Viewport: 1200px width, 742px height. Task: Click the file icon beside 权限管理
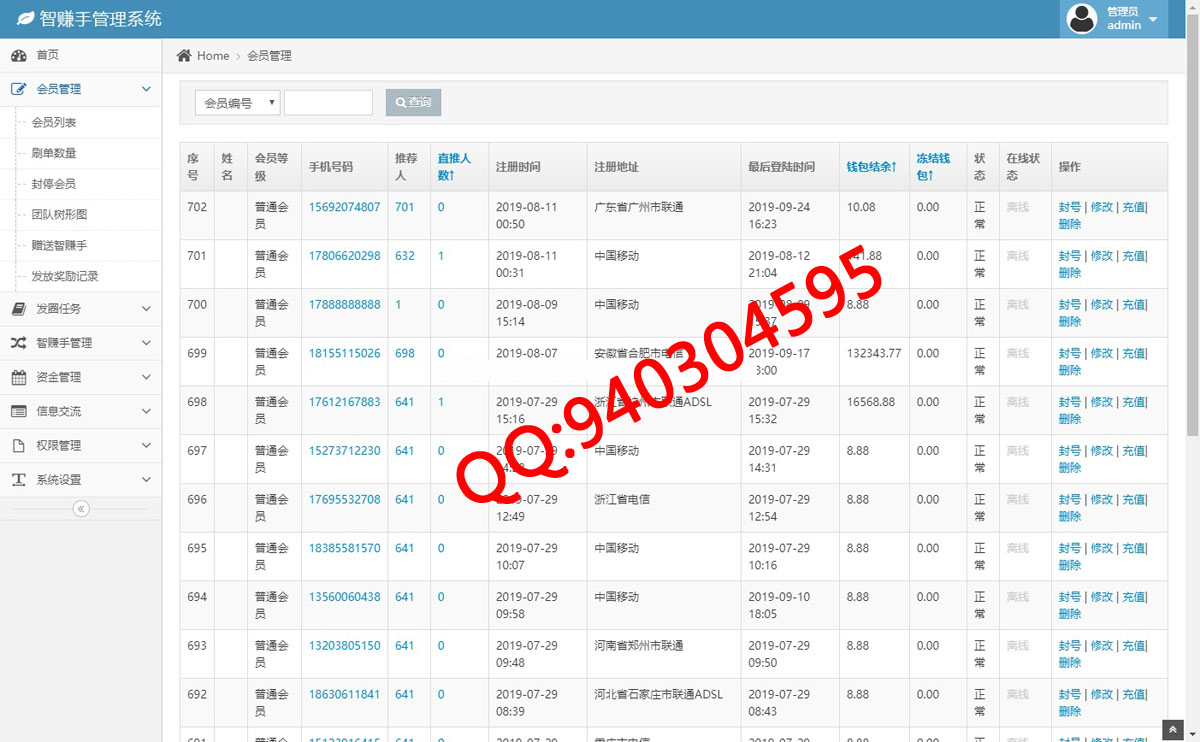[x=18, y=446]
